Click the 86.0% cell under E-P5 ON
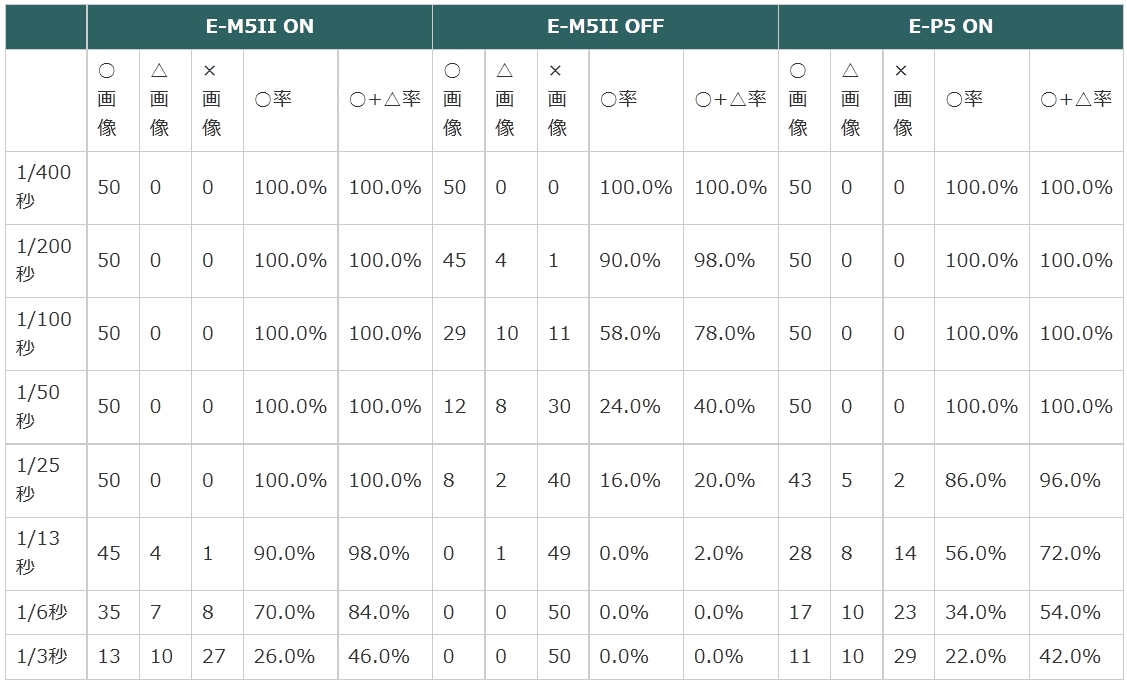The height and width of the screenshot is (685, 1127). (x=975, y=480)
